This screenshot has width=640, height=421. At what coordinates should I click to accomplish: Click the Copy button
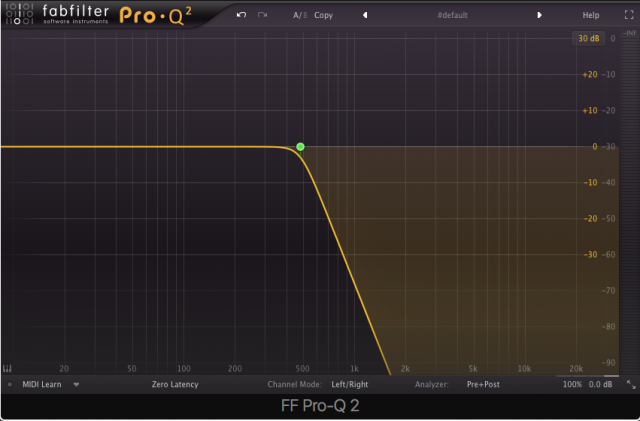(324, 15)
